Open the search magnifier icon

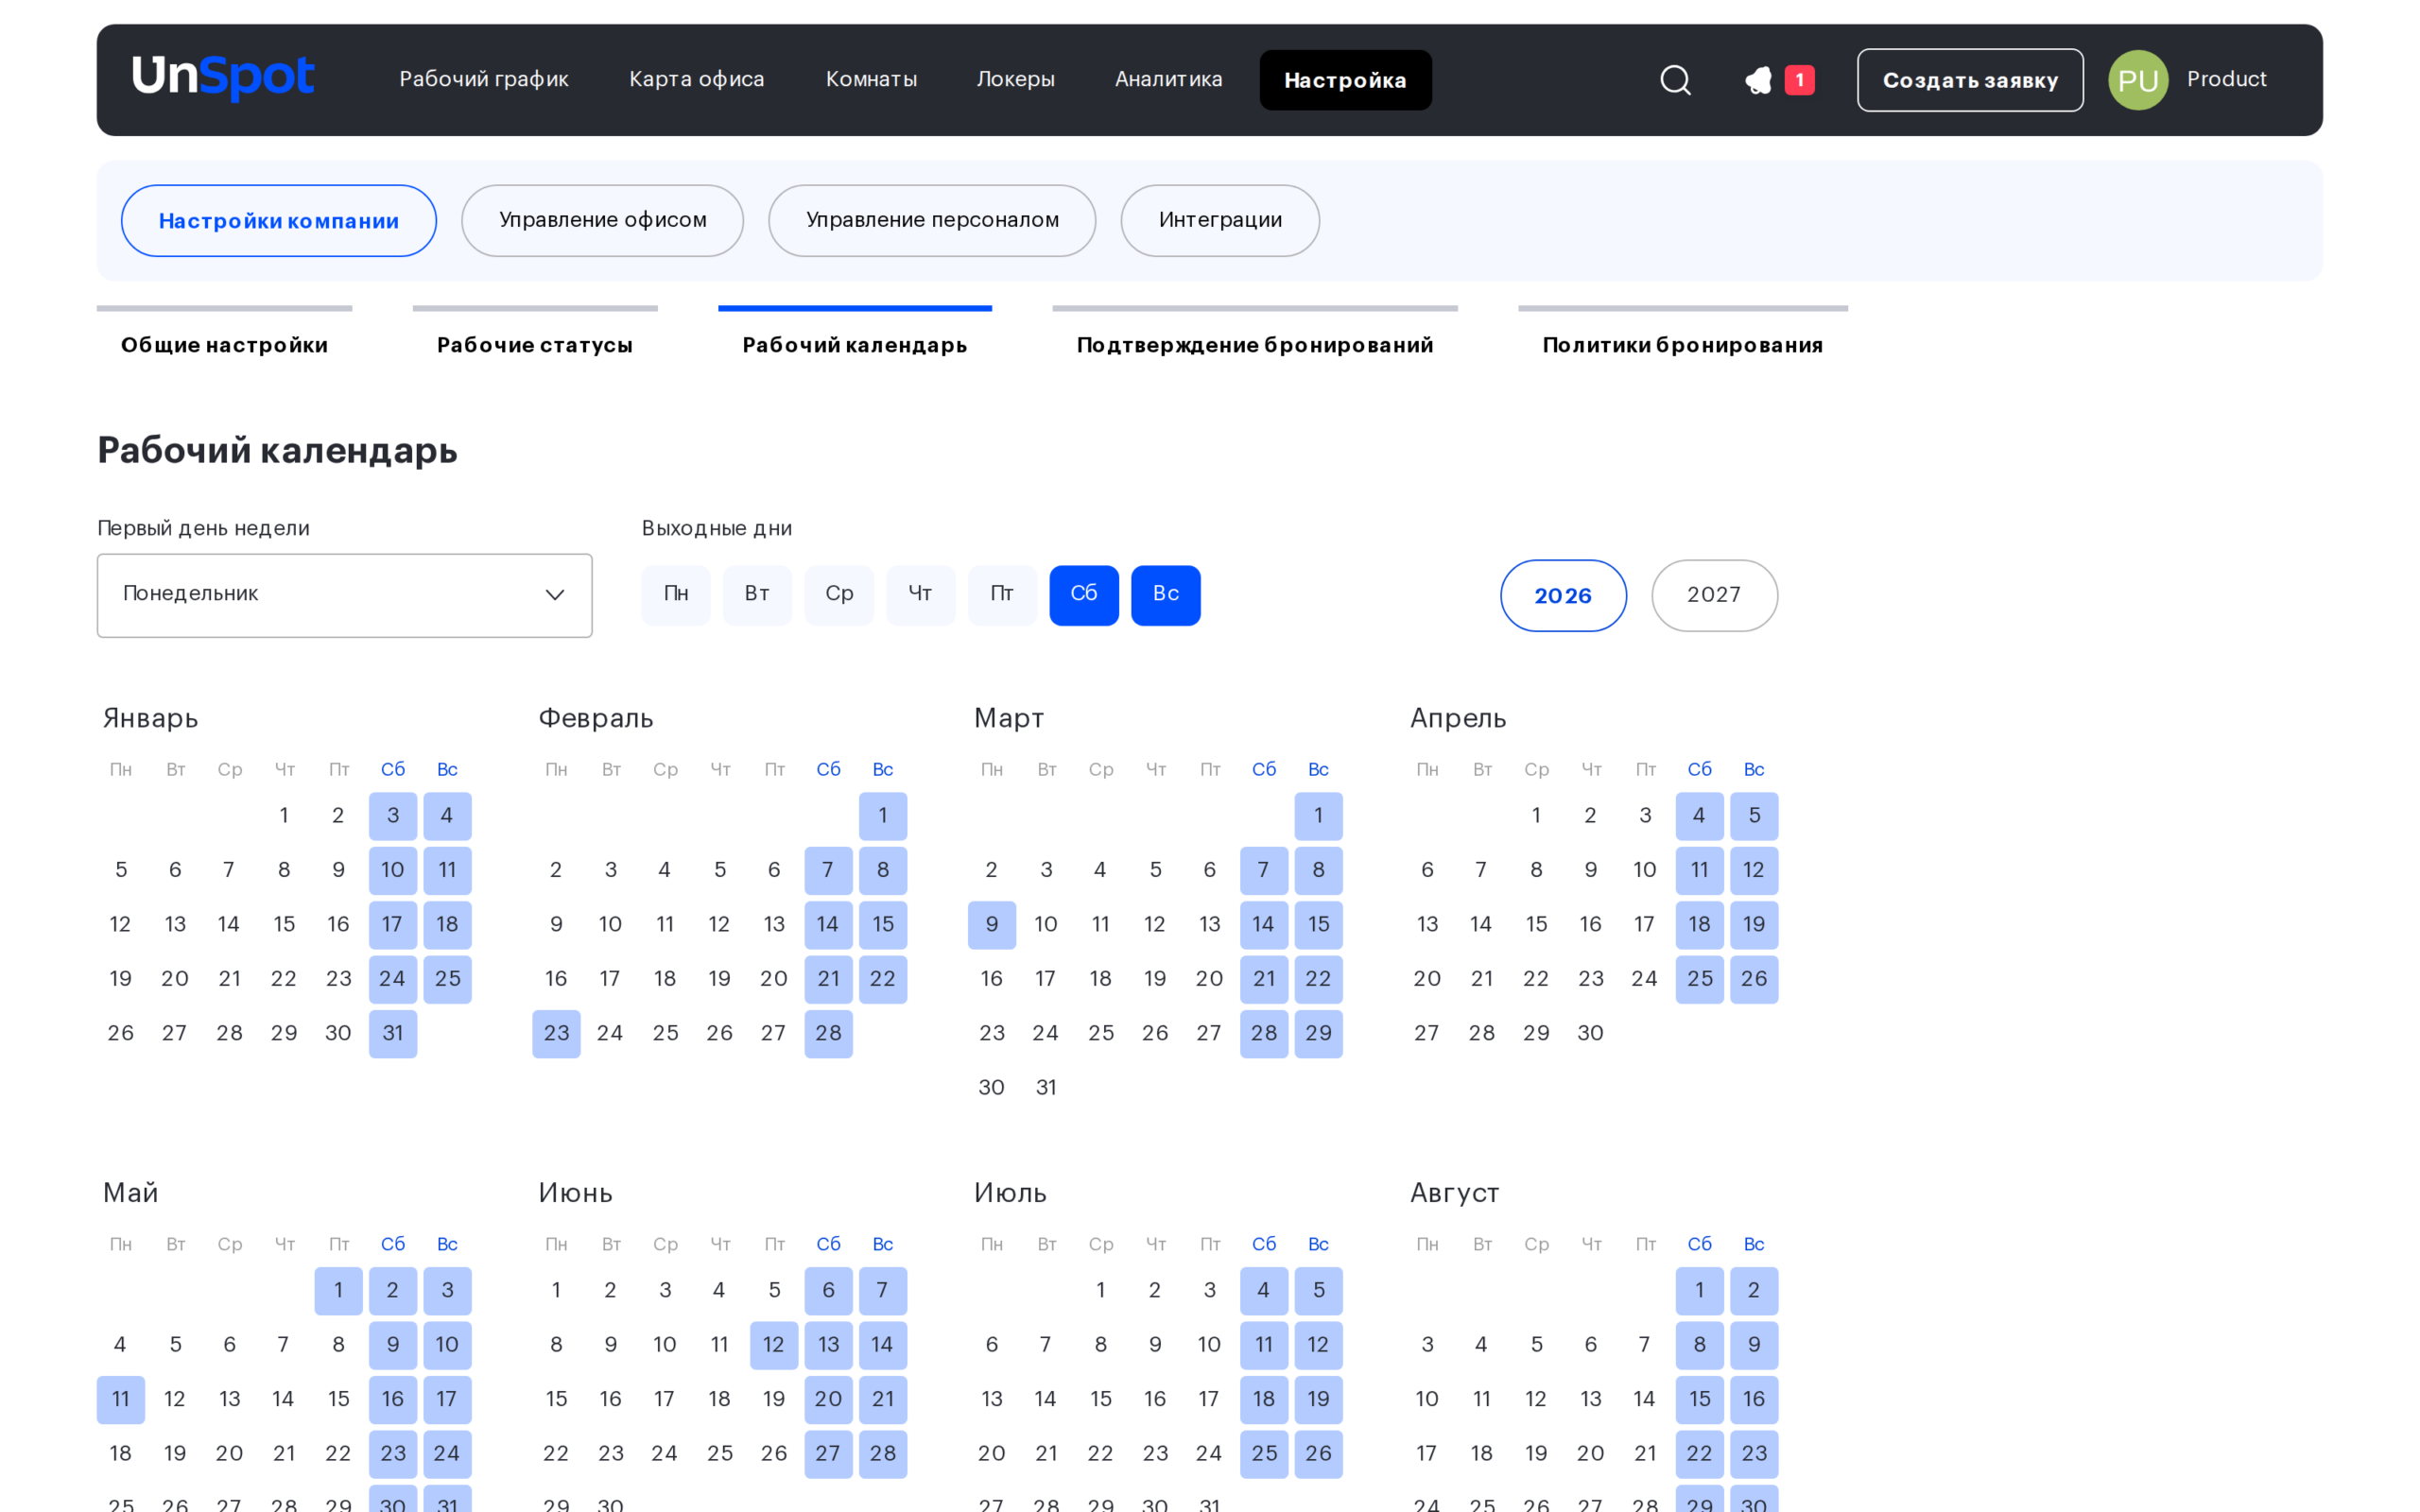(x=1675, y=80)
